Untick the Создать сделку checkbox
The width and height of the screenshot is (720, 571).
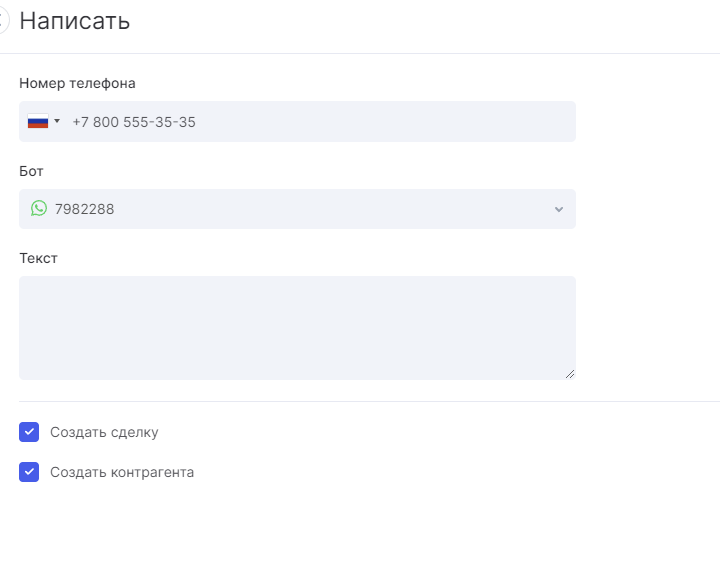(29, 432)
